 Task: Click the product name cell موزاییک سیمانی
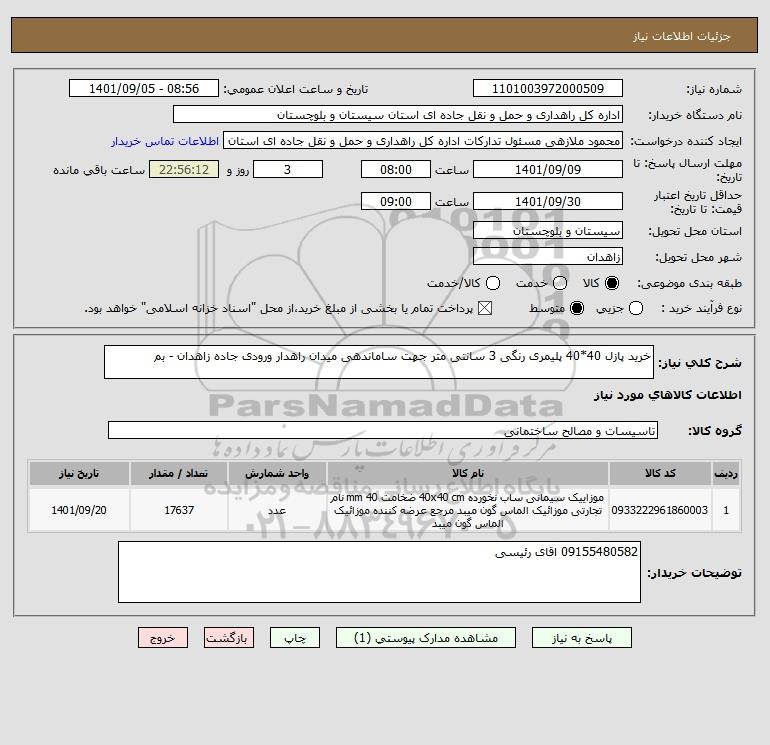click(x=468, y=510)
